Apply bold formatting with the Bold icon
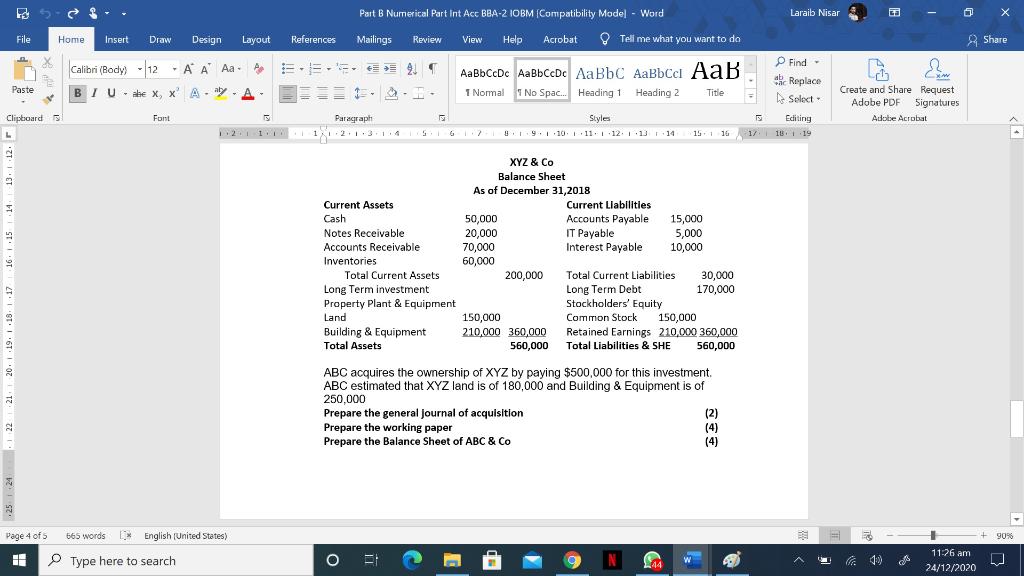The height and width of the screenshot is (576, 1024). pyautogui.click(x=78, y=93)
